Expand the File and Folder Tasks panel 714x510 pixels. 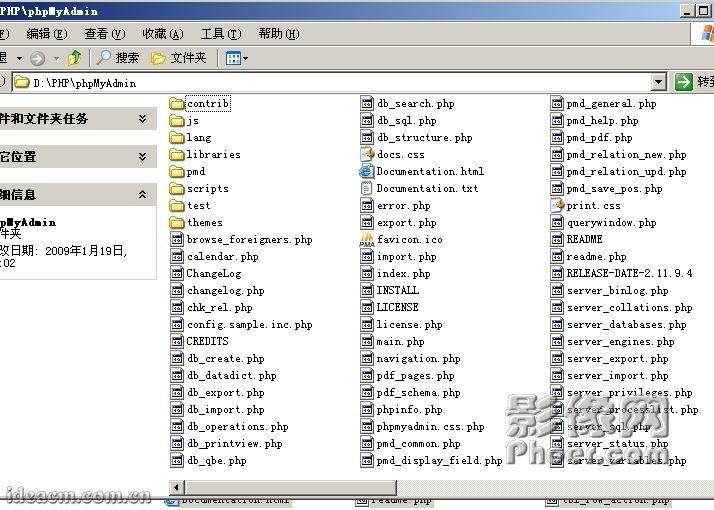142,119
